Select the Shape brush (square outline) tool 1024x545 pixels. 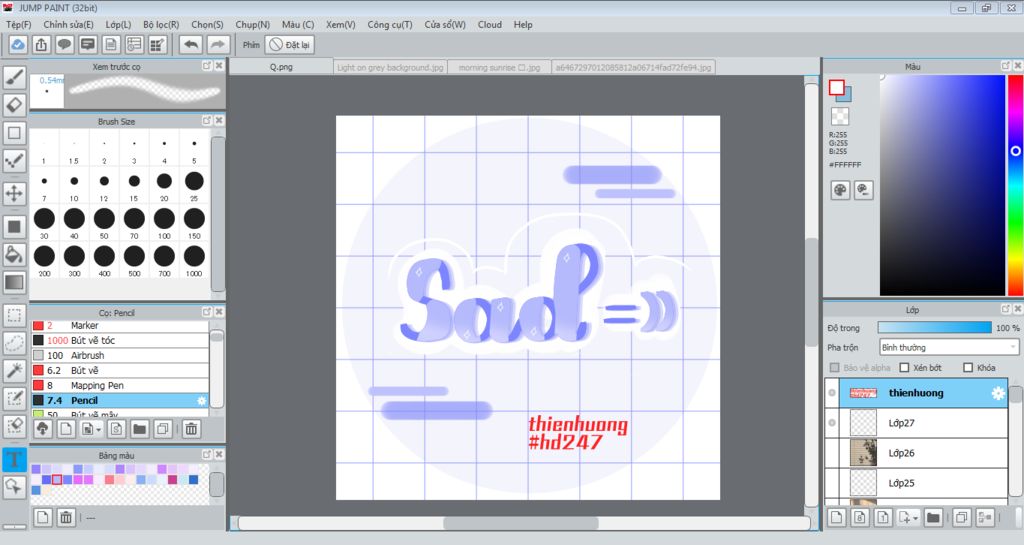(14, 133)
